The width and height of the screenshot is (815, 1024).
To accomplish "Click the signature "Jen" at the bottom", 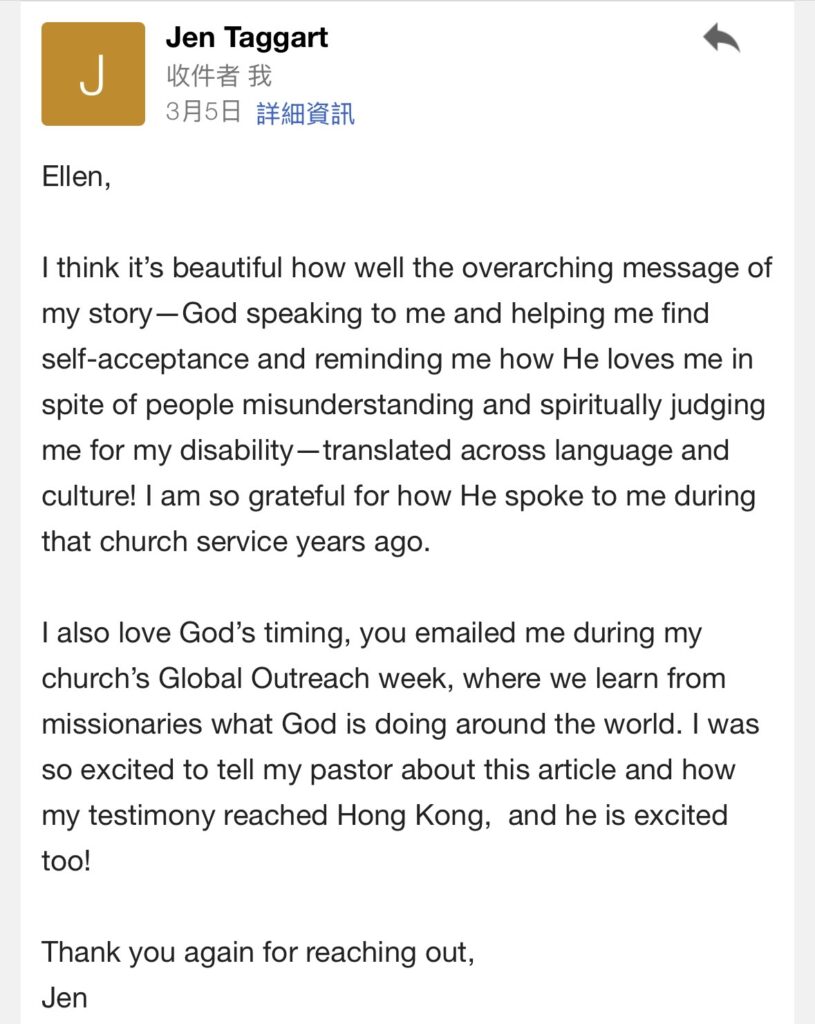I will (66, 997).
